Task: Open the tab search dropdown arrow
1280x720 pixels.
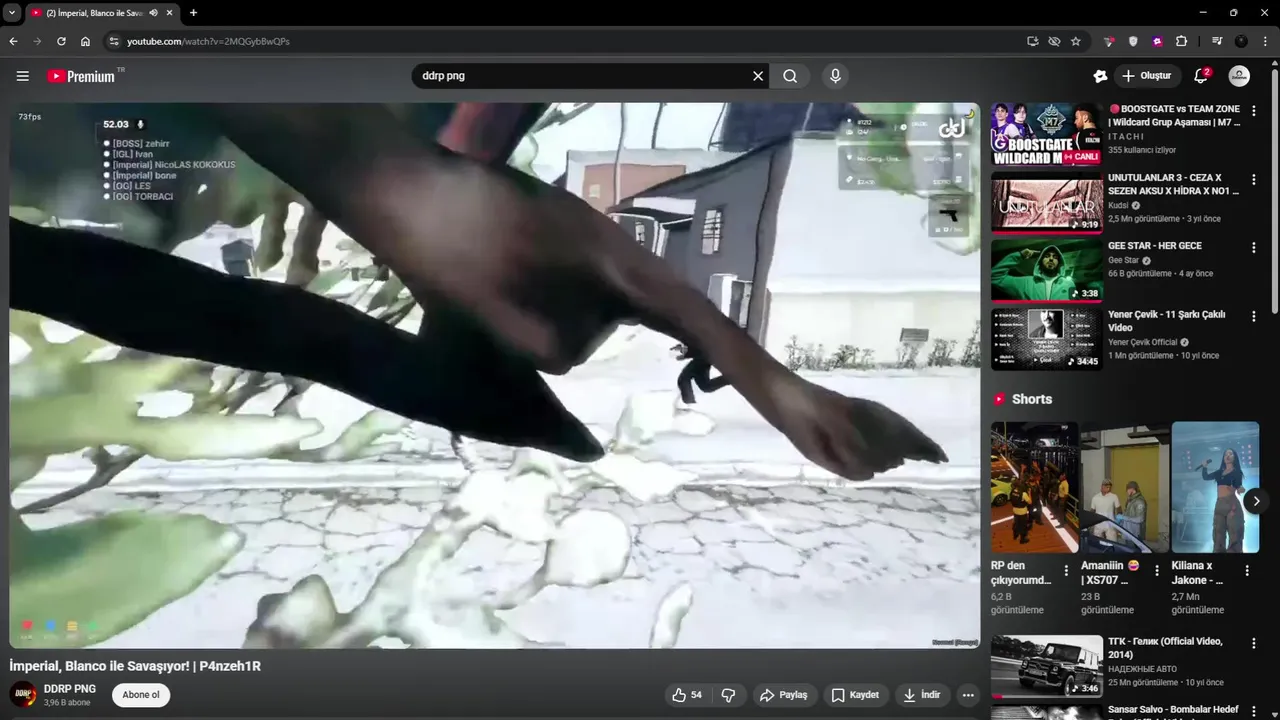Action: click(11, 13)
